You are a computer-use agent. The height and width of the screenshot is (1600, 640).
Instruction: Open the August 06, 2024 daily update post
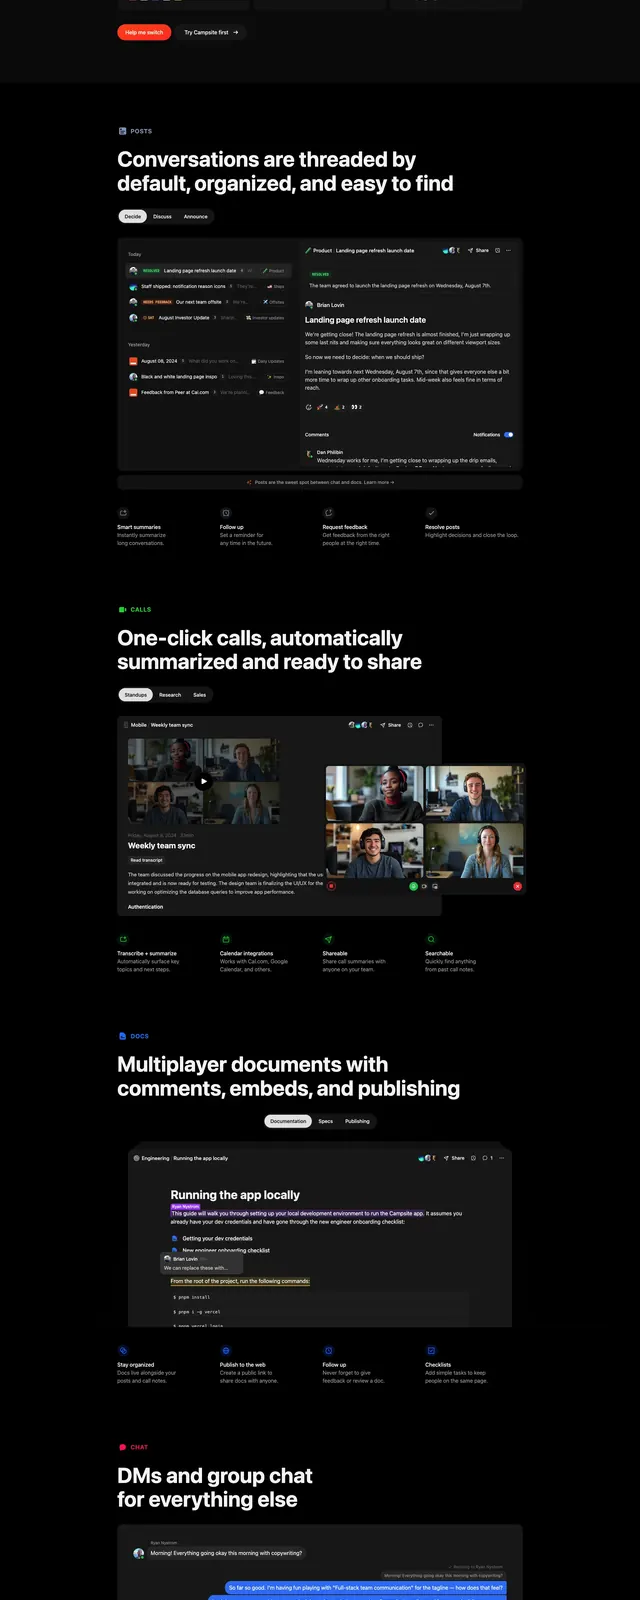pyautogui.click(x=208, y=361)
